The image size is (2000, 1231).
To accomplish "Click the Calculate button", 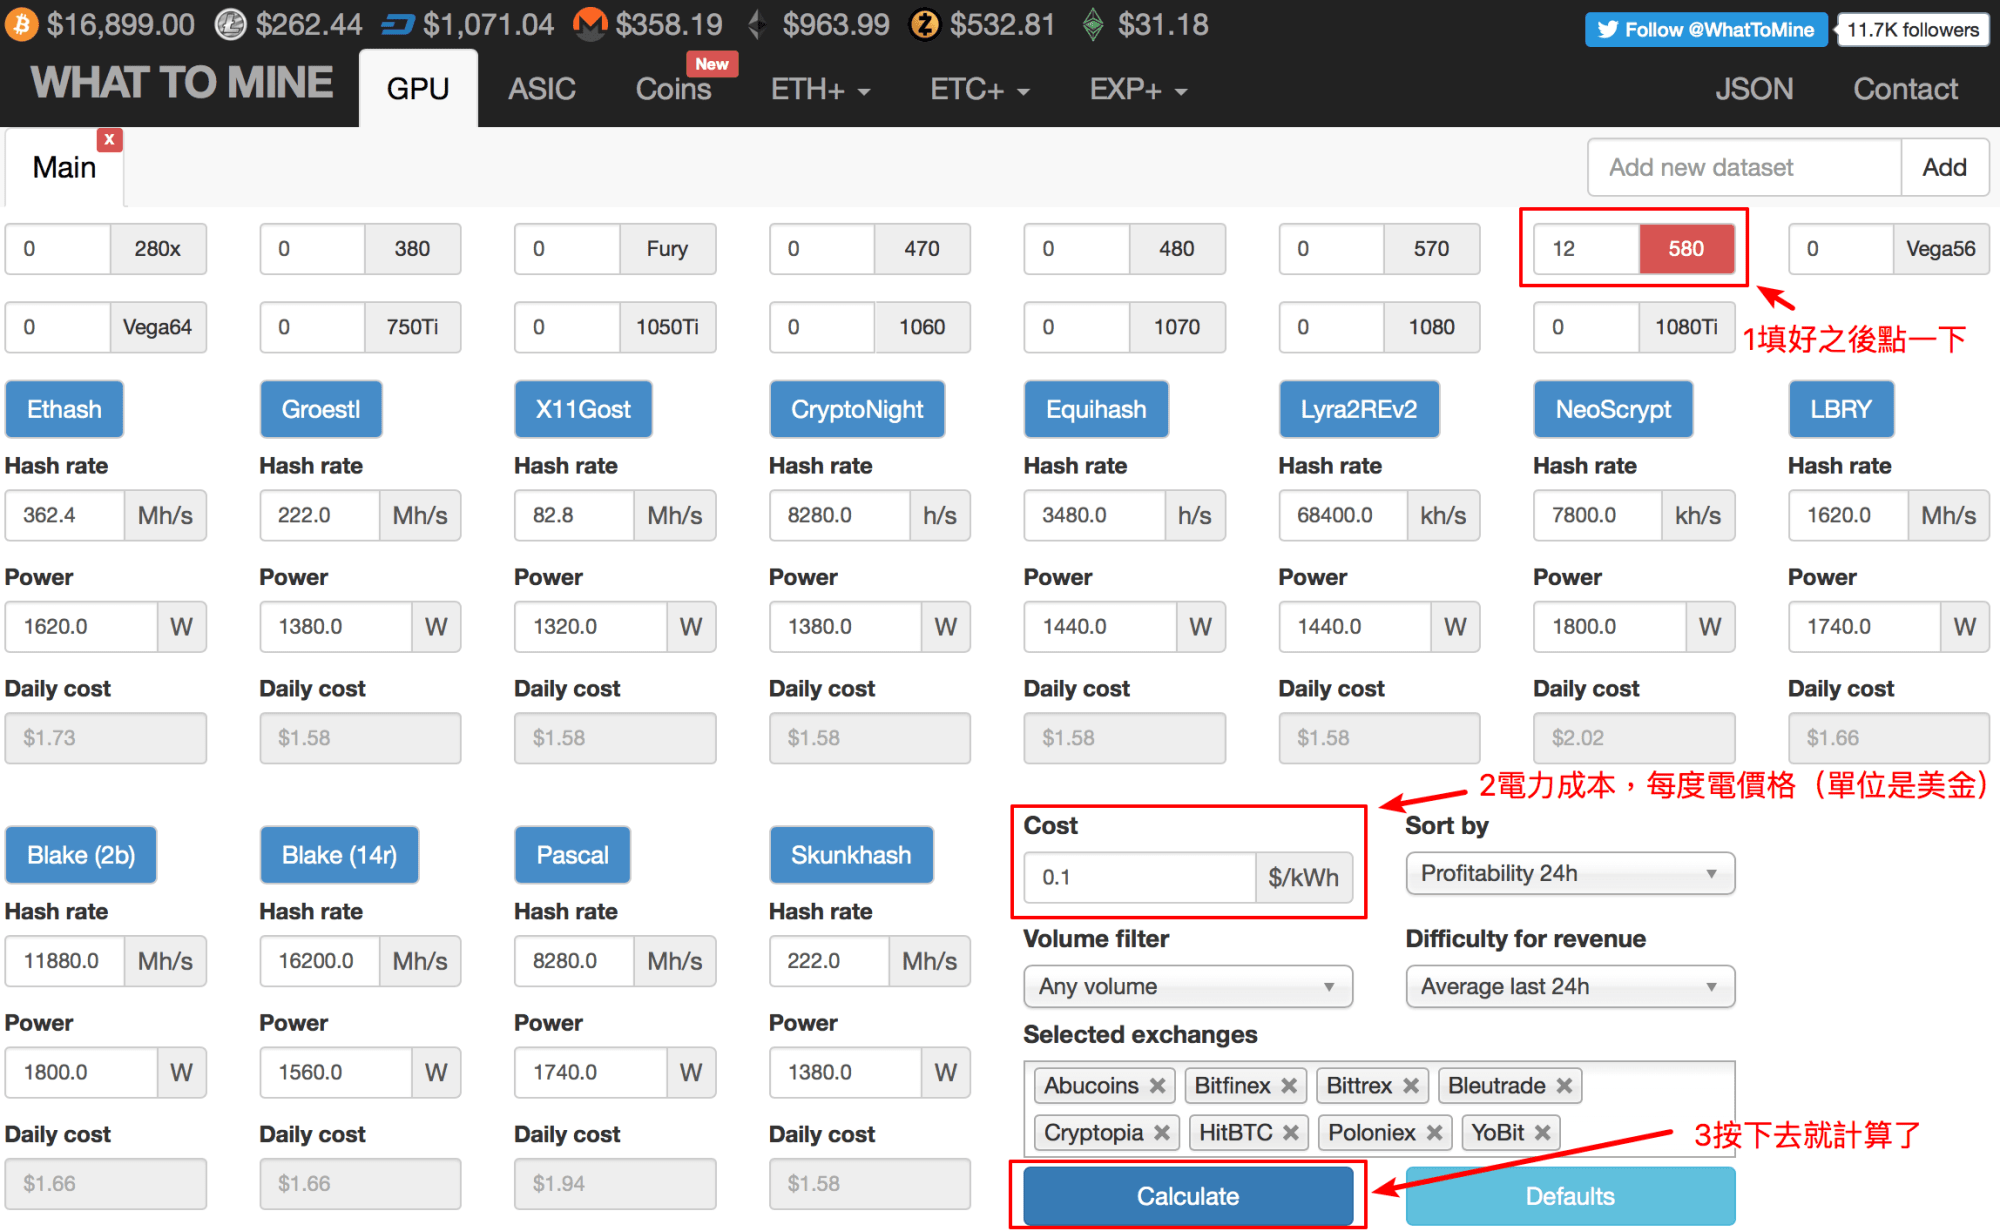I will [x=1188, y=1196].
